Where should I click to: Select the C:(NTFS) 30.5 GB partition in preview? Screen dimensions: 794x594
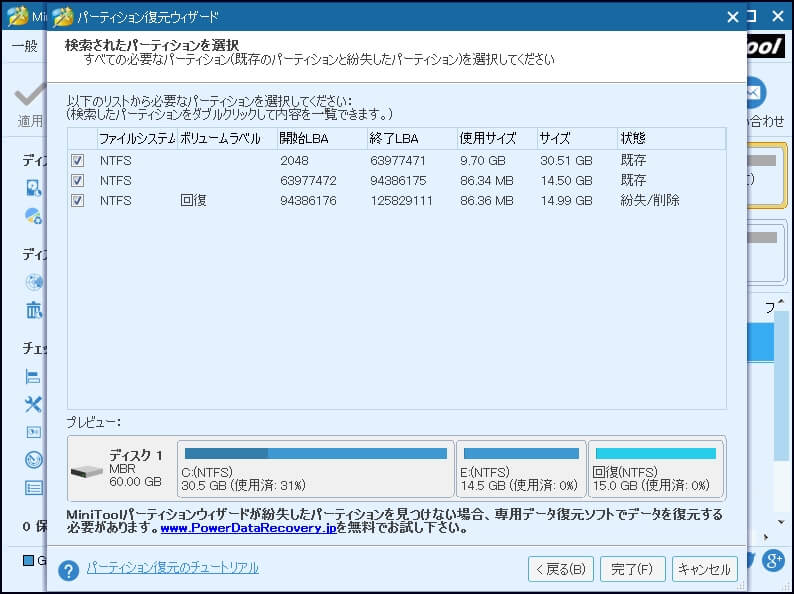point(316,469)
